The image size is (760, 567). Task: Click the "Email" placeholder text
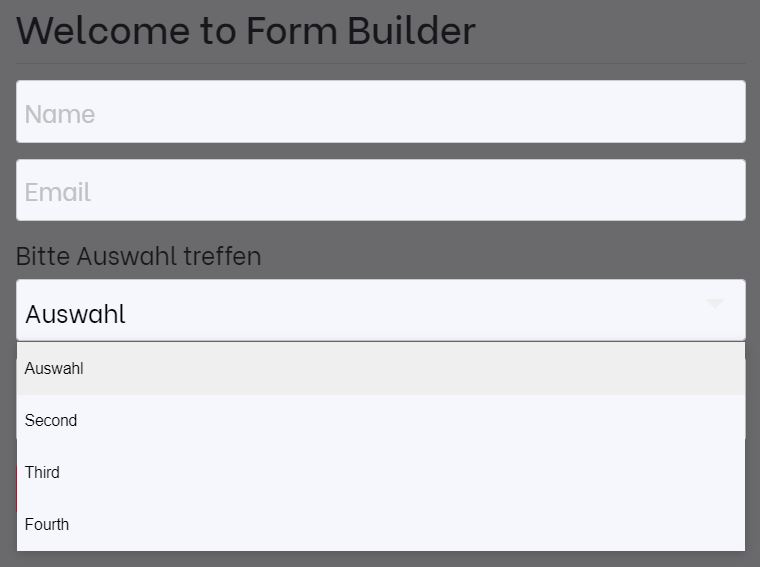(58, 192)
